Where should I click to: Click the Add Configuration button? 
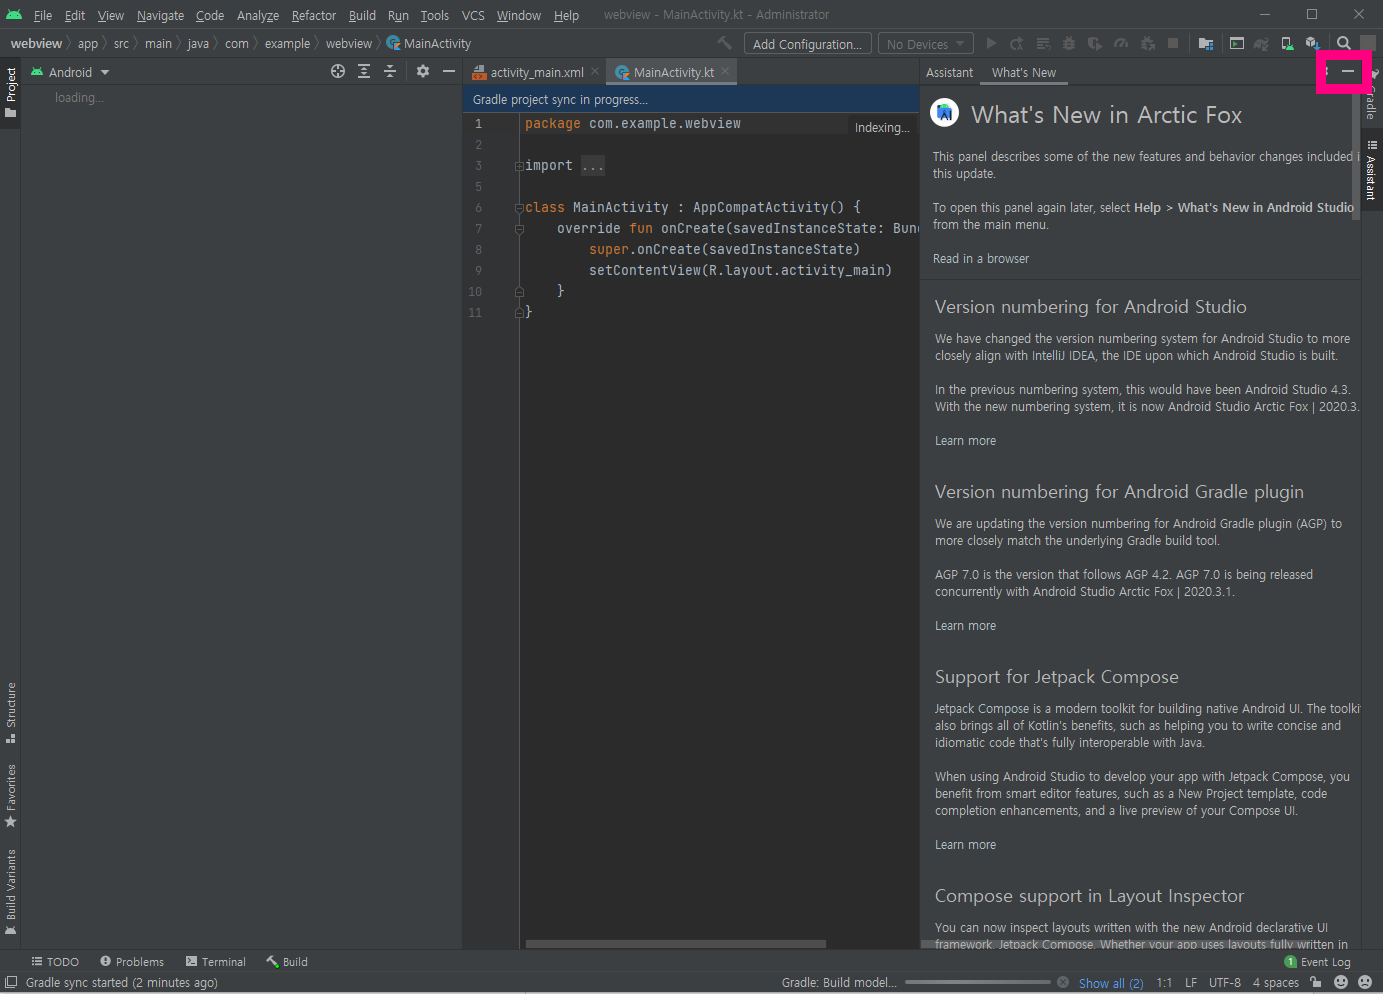click(807, 44)
